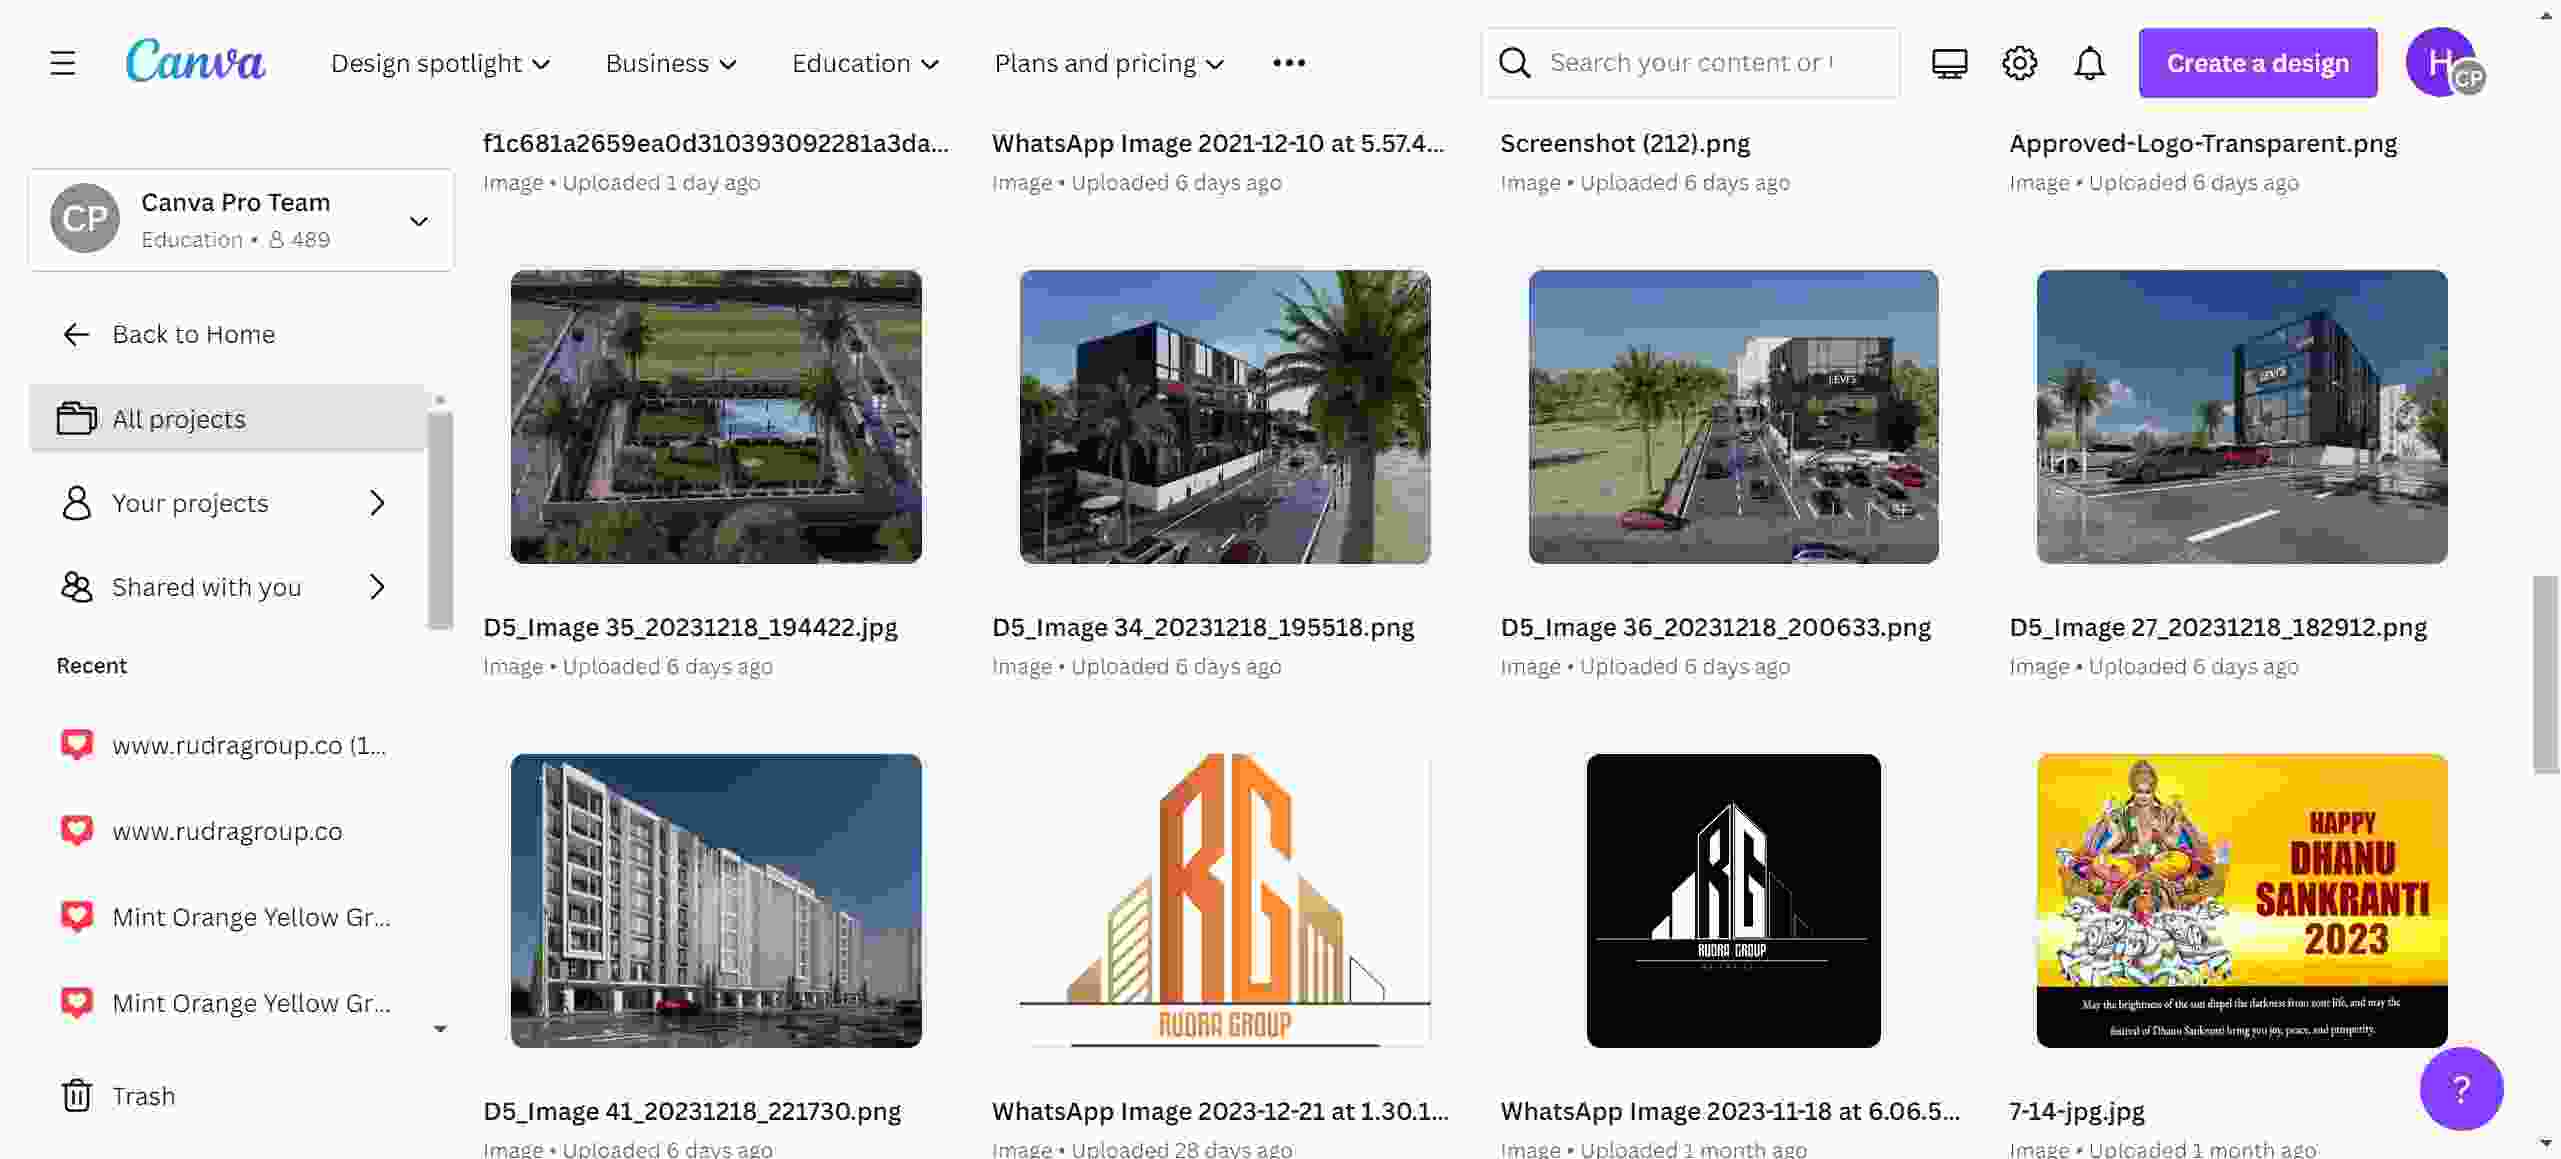The width and height of the screenshot is (2561, 1159).
Task: Open the settings gear icon
Action: coord(2019,63)
